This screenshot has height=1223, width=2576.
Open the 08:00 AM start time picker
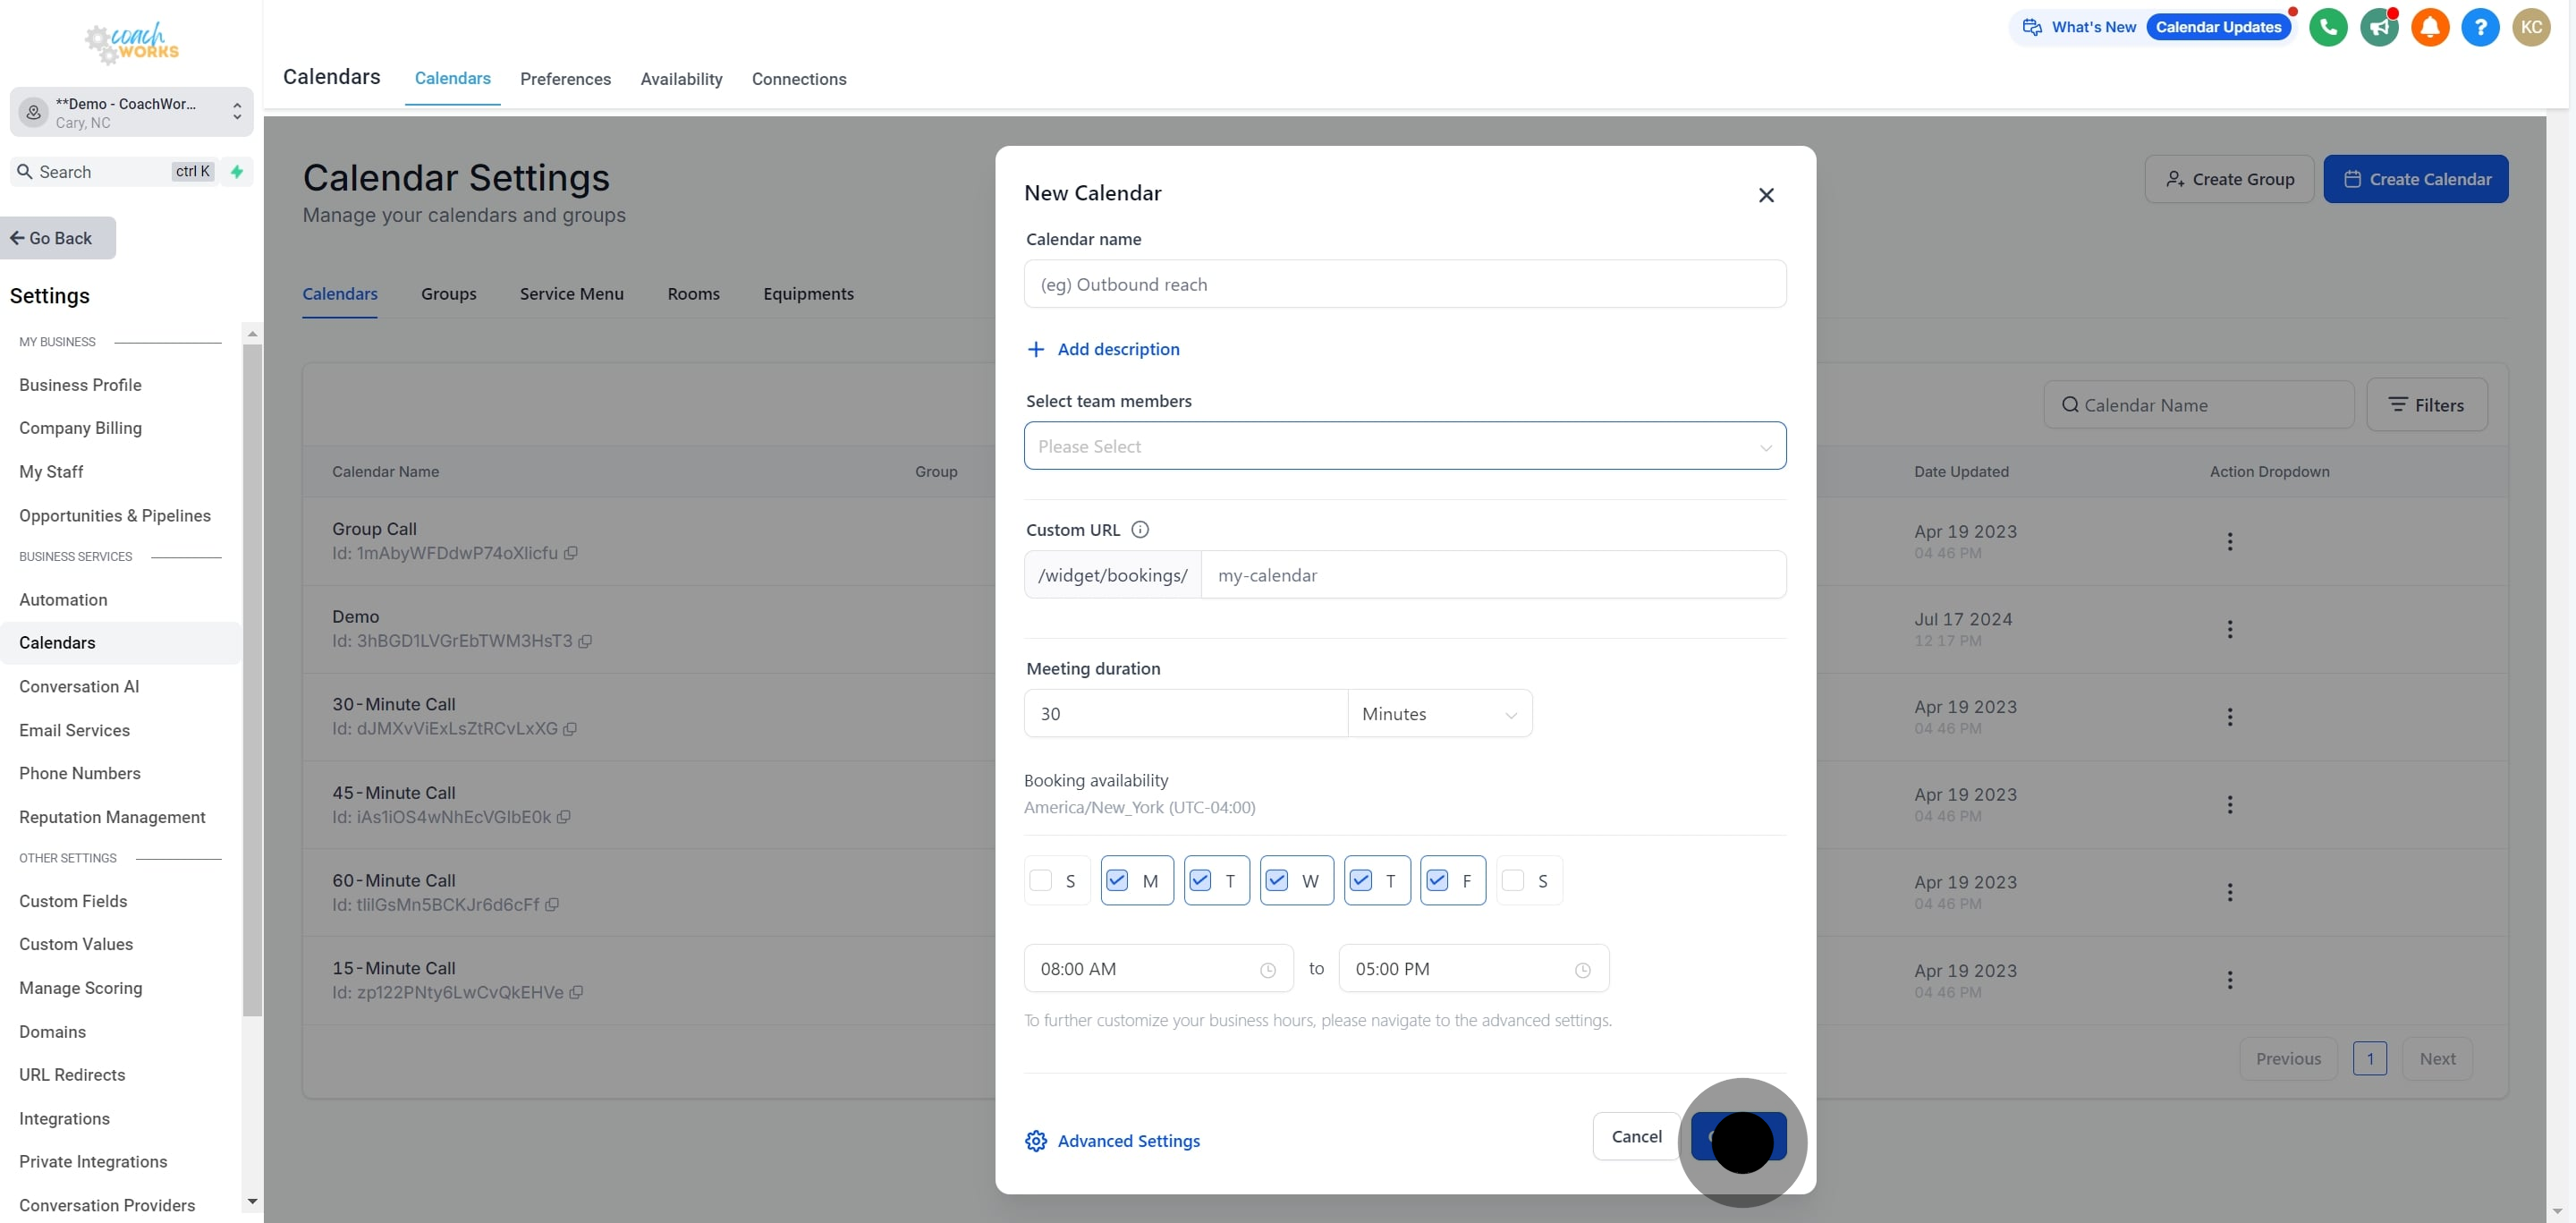click(1157, 968)
